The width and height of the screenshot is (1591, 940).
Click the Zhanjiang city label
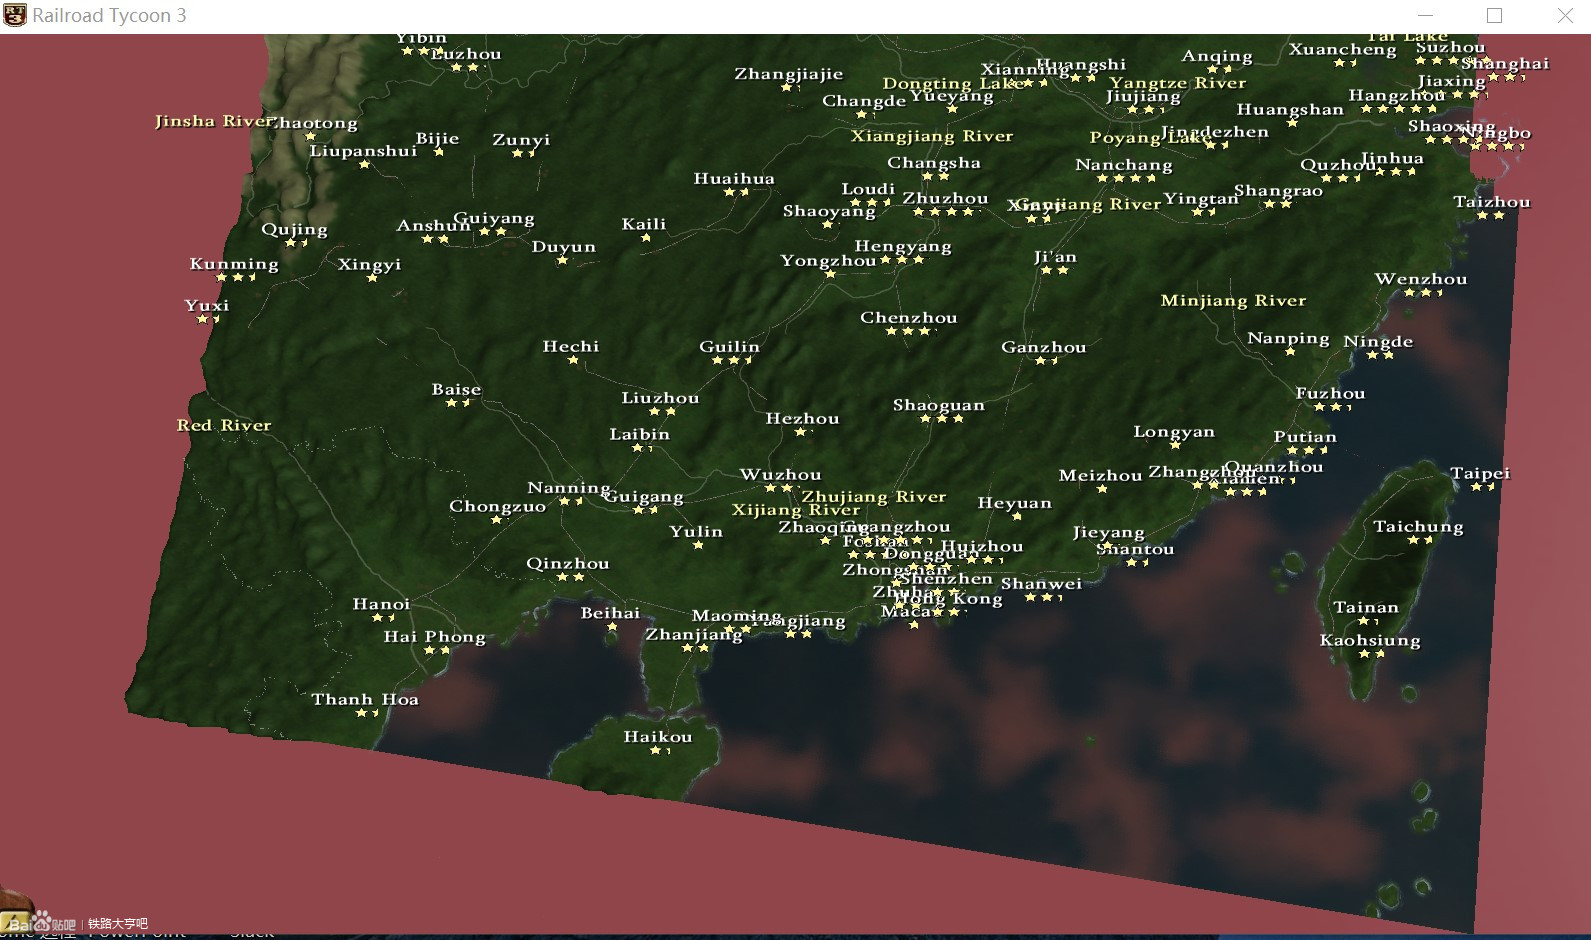click(x=693, y=635)
